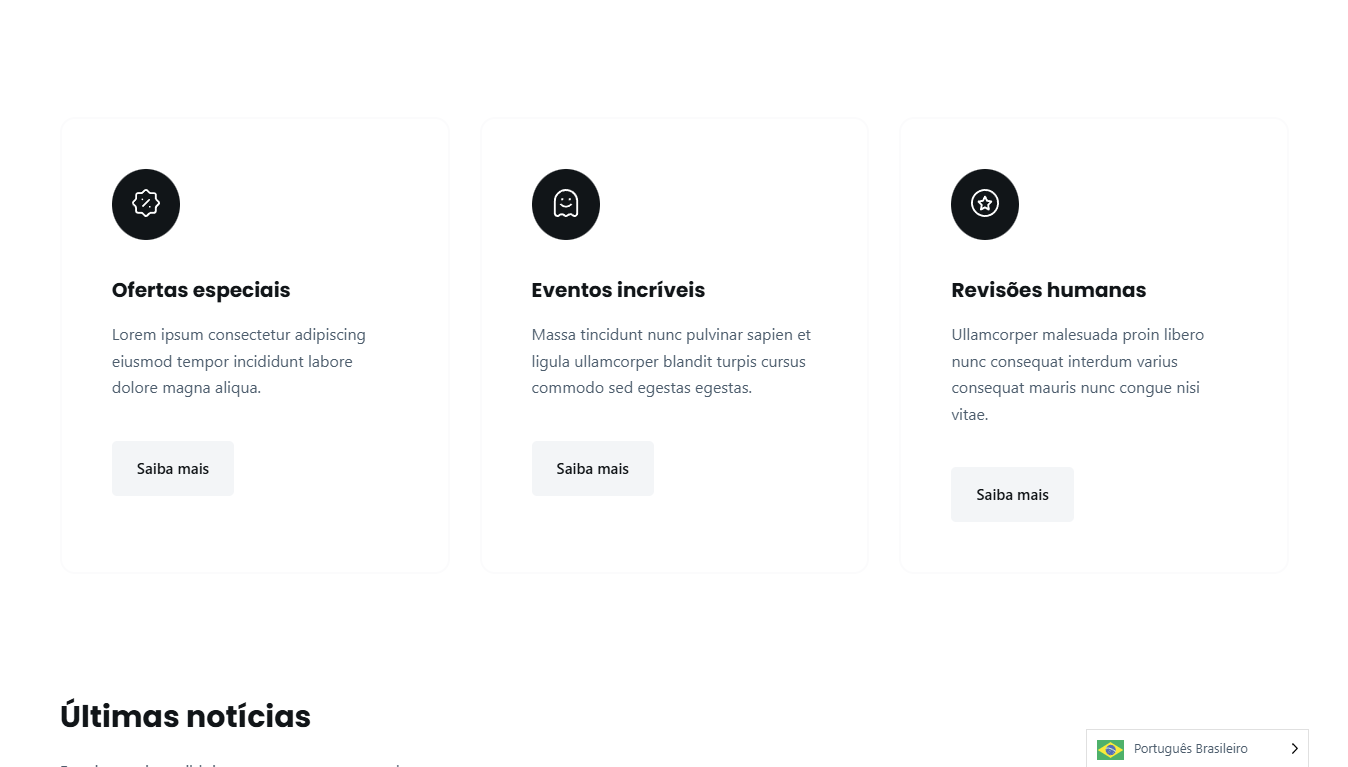The height and width of the screenshot is (767, 1348).
Task: Click the Ofertas especiais heading
Action: (x=201, y=290)
